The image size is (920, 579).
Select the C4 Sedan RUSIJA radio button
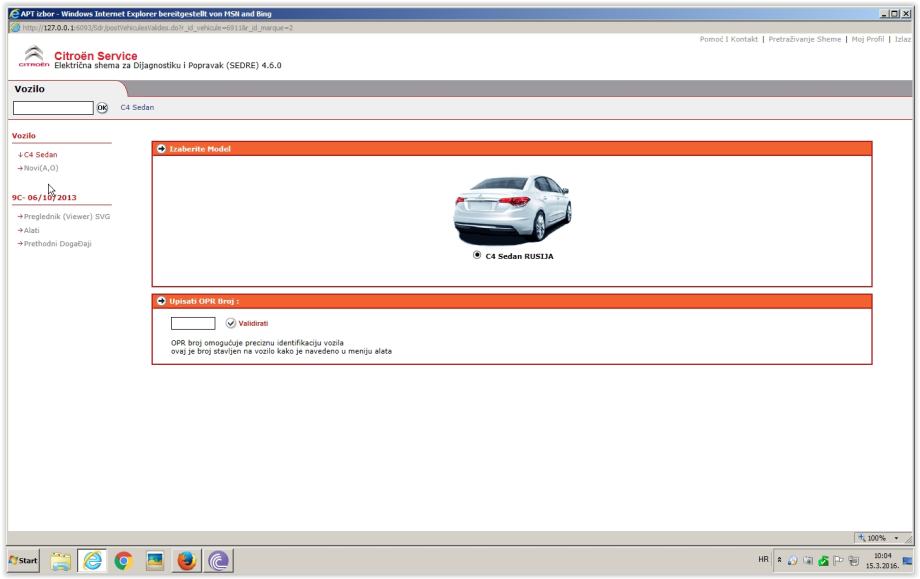click(x=478, y=255)
